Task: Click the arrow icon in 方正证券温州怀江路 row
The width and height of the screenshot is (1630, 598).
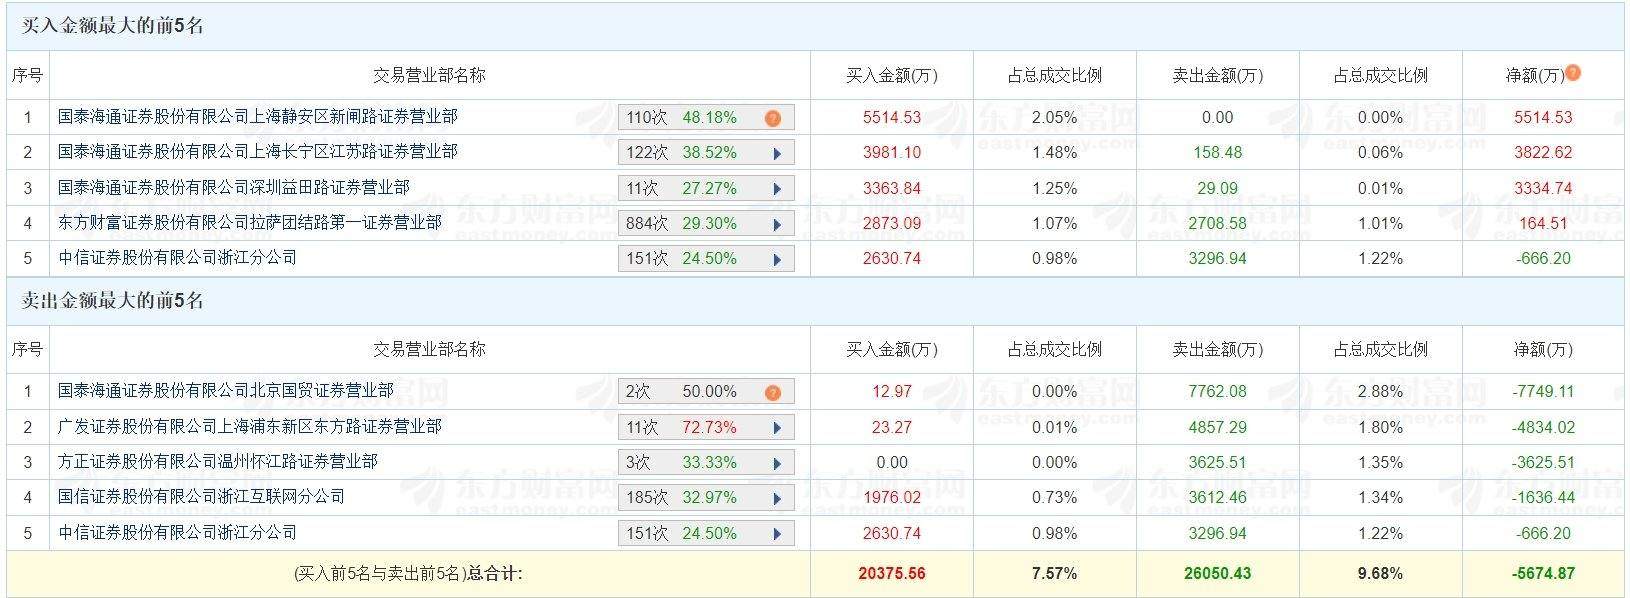Action: [777, 463]
